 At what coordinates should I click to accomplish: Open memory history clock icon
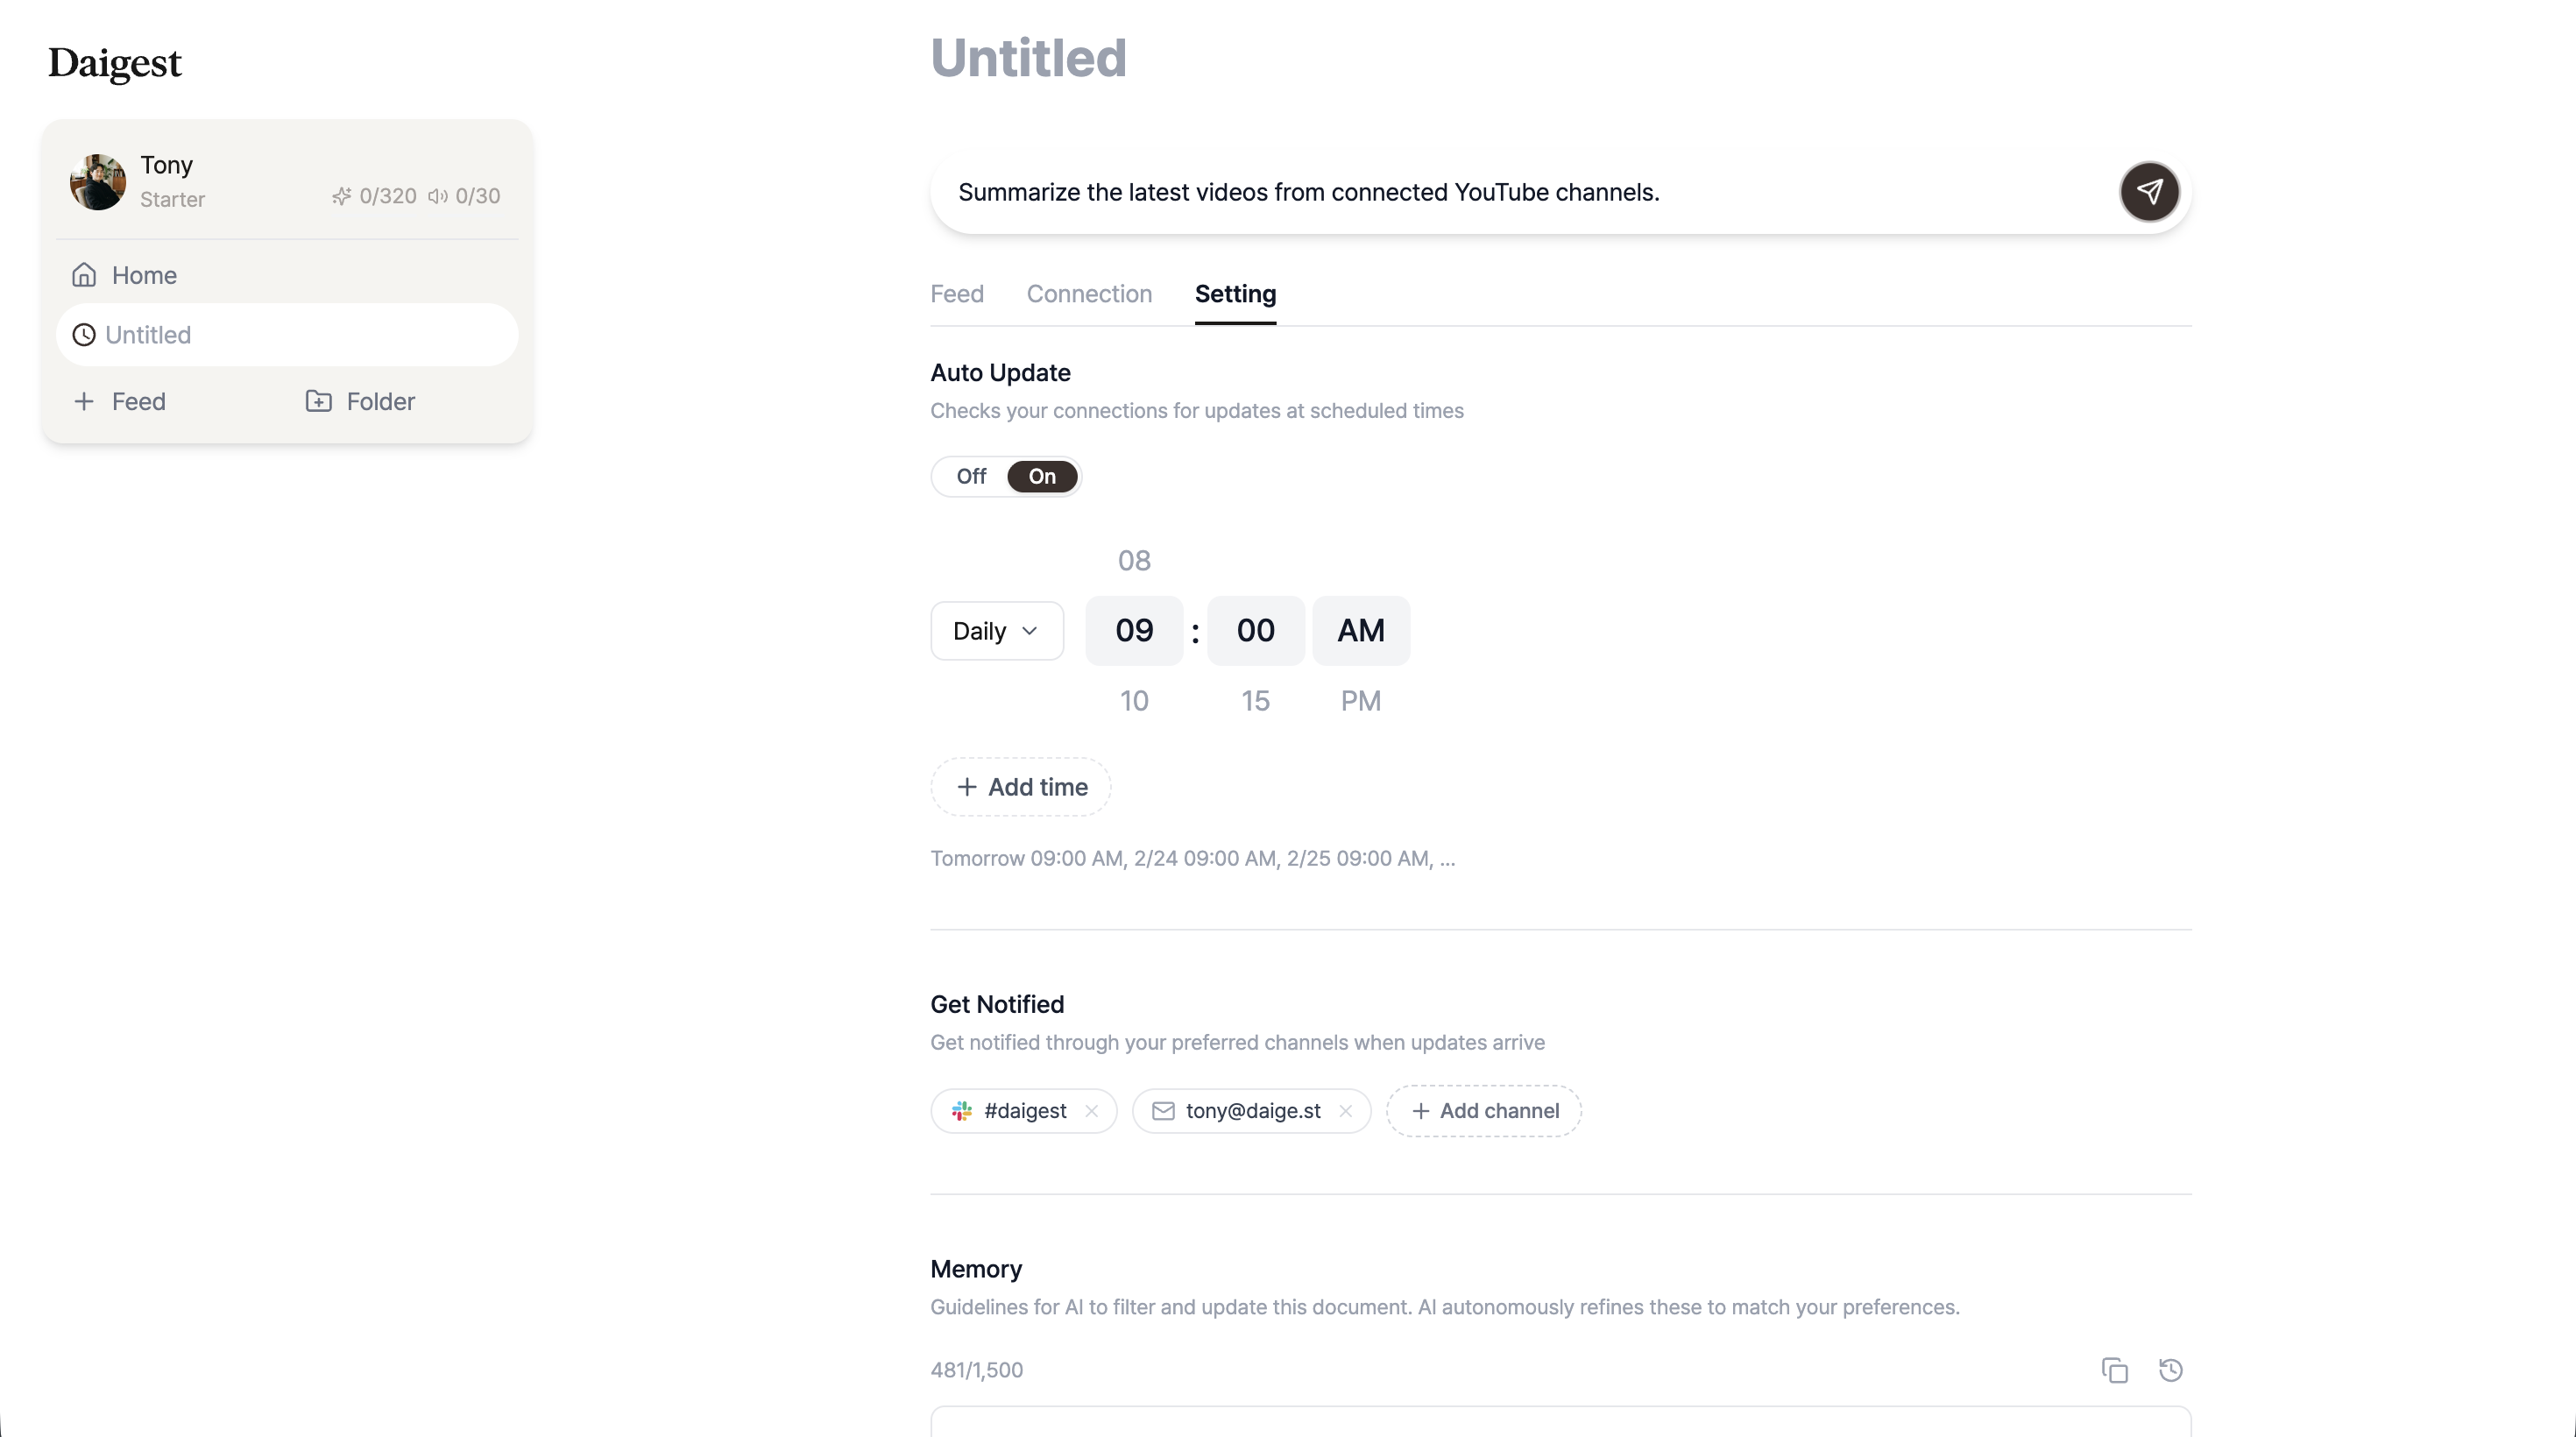(x=2170, y=1370)
